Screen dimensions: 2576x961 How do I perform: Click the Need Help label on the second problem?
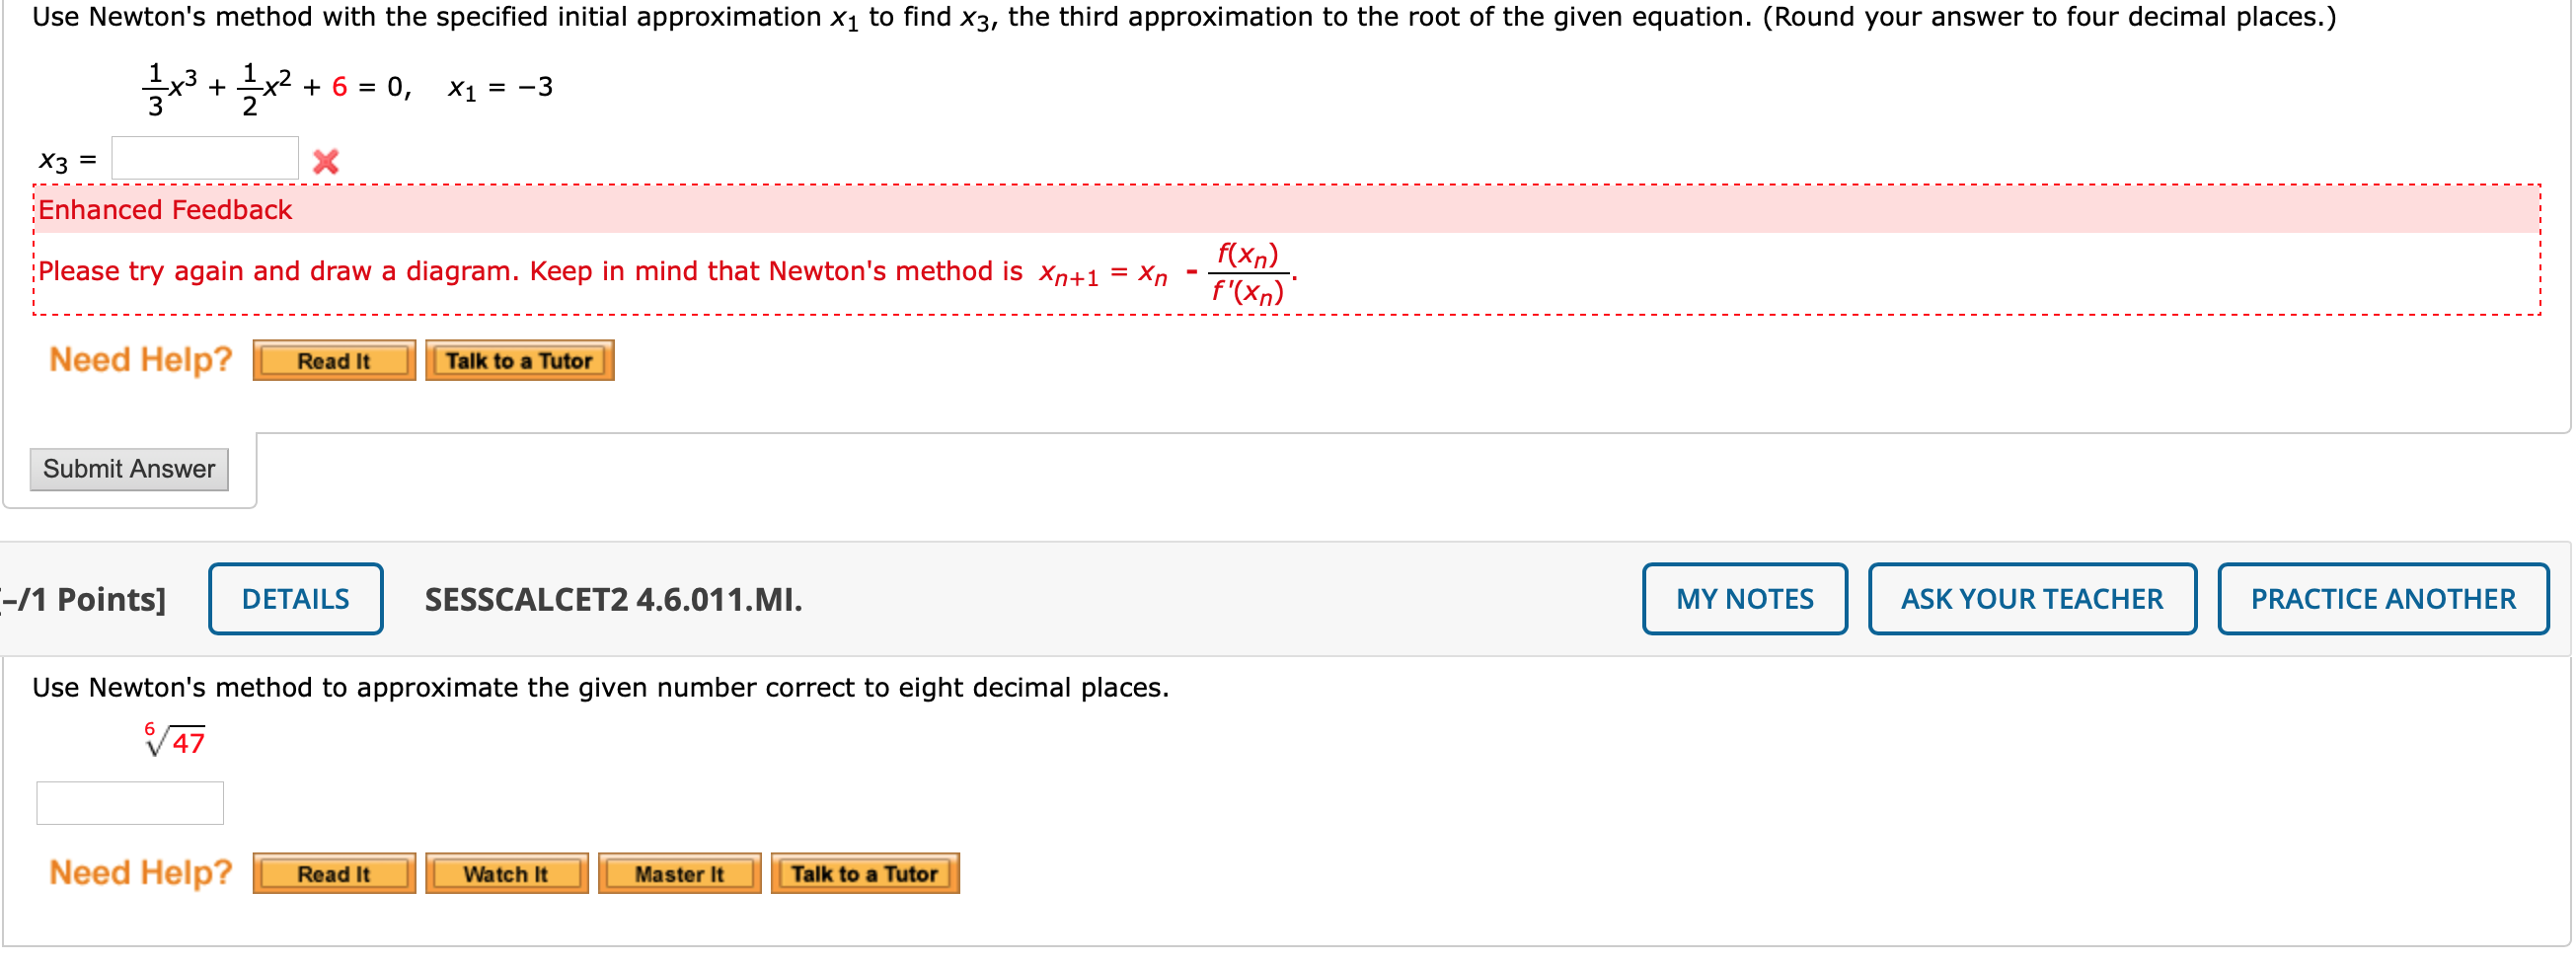coord(139,871)
